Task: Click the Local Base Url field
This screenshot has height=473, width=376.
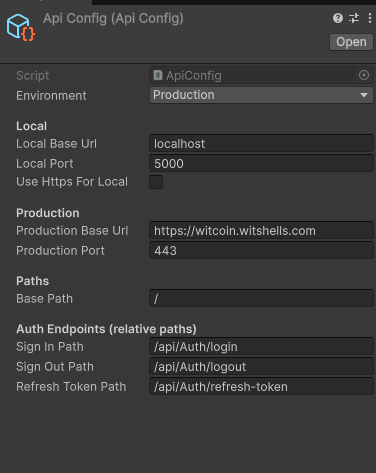Action: [261, 144]
